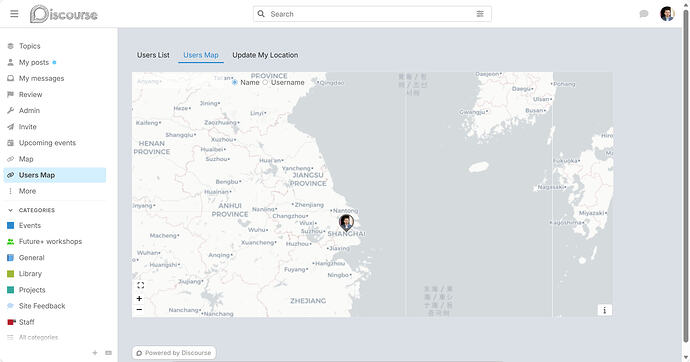Click the Topics icon in sidebar
Image resolution: width=690 pixels, height=362 pixels.
[x=11, y=46]
